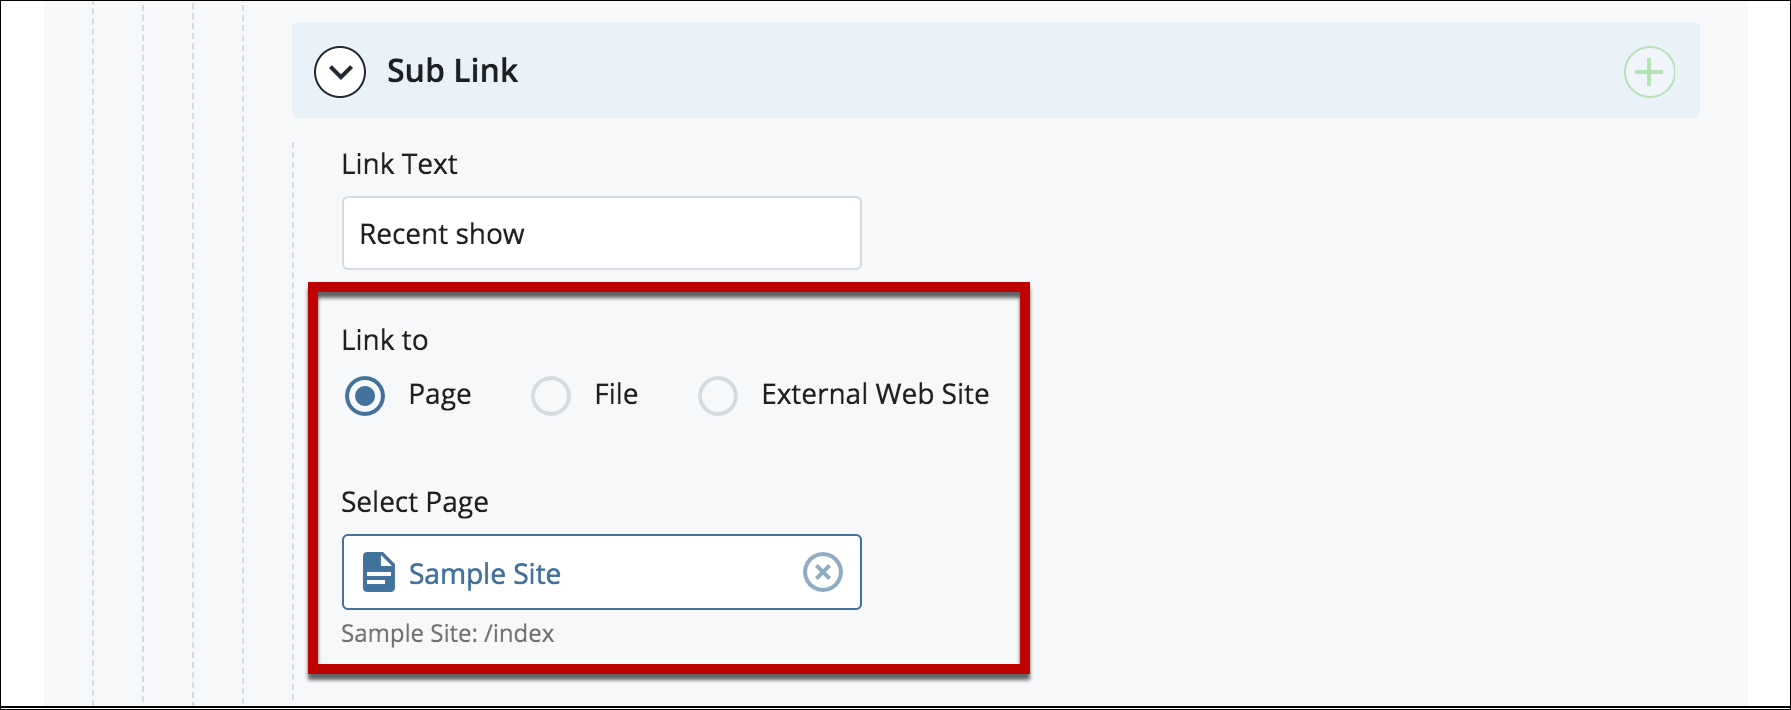
Task: Click the Sub Link heading text
Action: [452, 71]
